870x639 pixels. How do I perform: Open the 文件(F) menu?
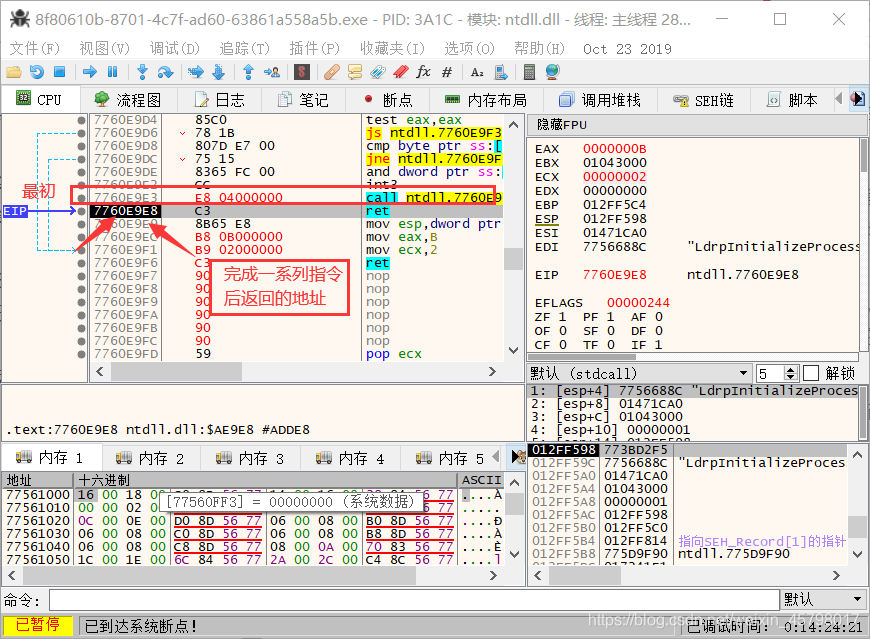[x=34, y=49]
